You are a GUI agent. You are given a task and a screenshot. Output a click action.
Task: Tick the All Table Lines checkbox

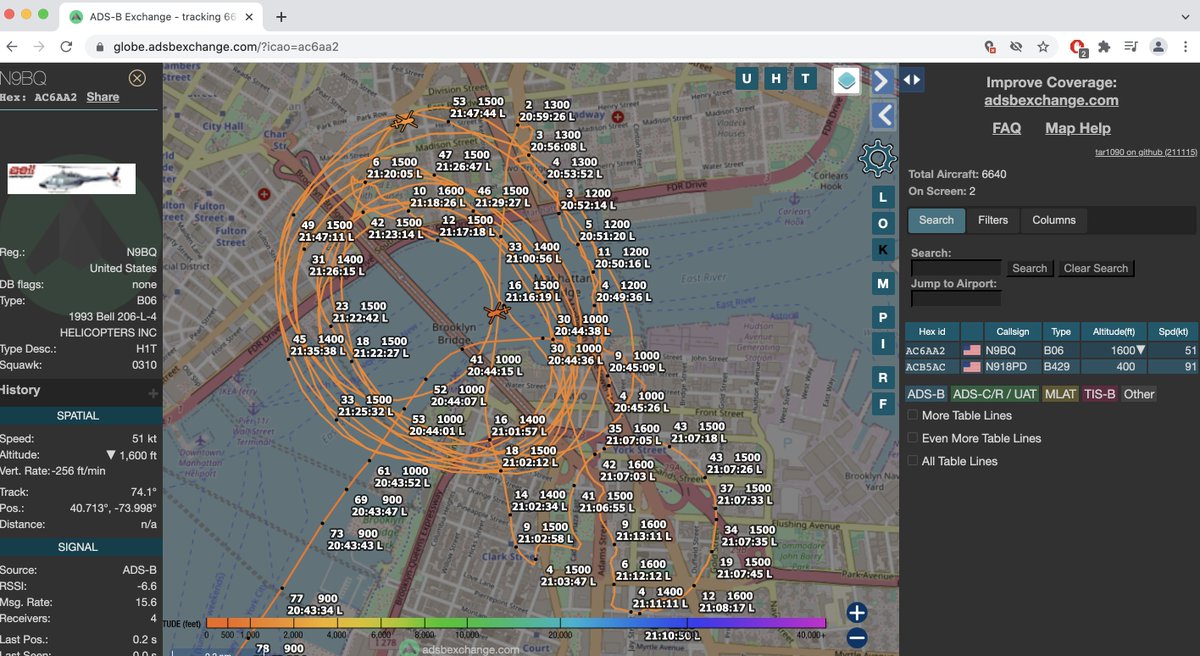click(913, 461)
